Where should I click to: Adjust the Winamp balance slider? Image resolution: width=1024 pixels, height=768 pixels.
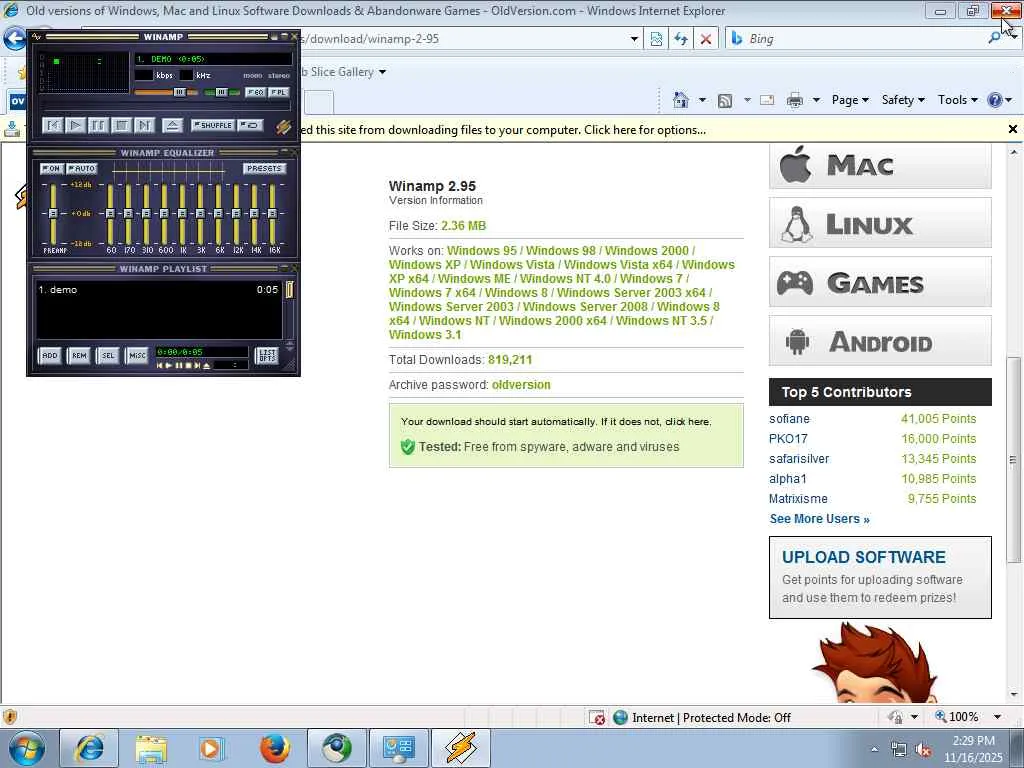tap(221, 93)
